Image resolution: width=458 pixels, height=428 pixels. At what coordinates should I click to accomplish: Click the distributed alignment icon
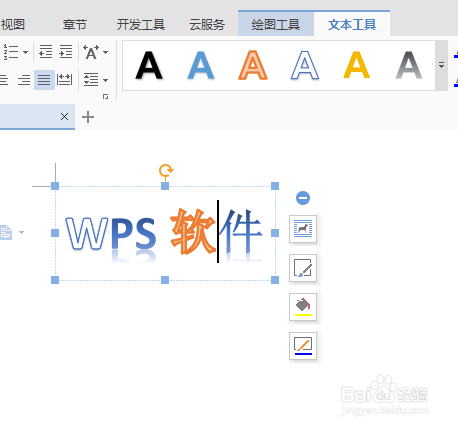point(64,80)
